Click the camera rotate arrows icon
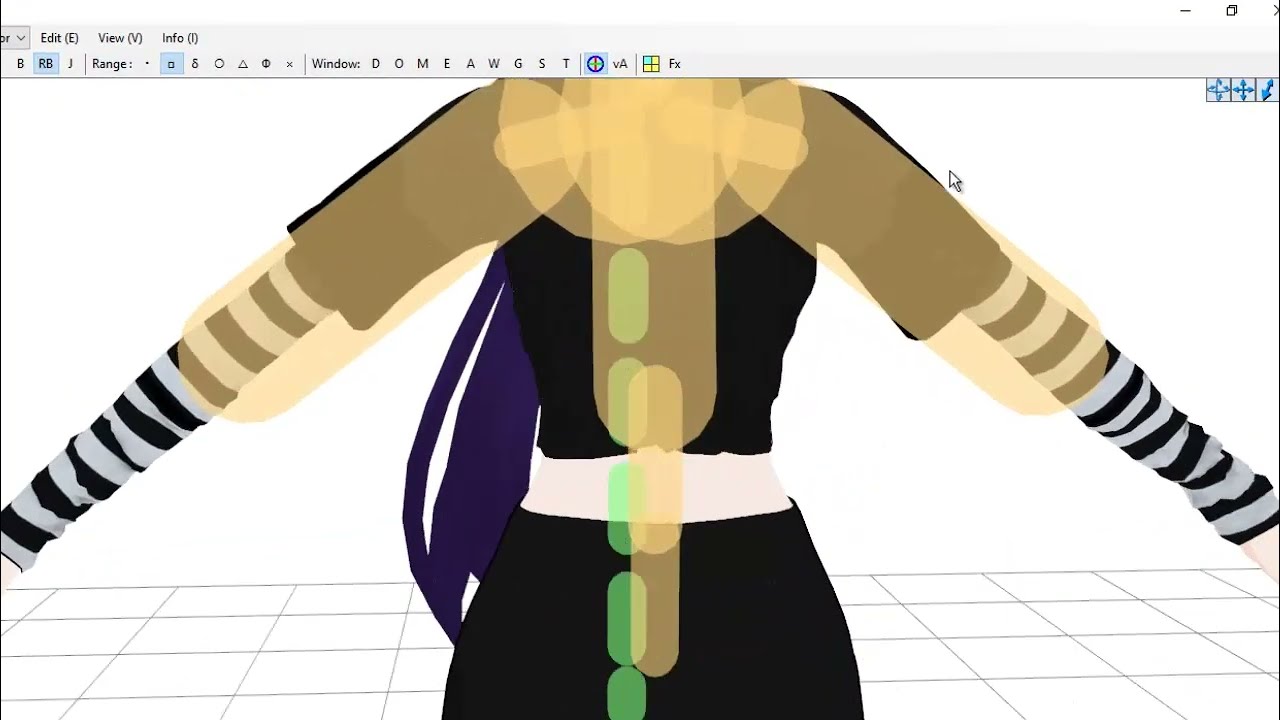Image resolution: width=1280 pixels, height=720 pixels. click(1218, 90)
